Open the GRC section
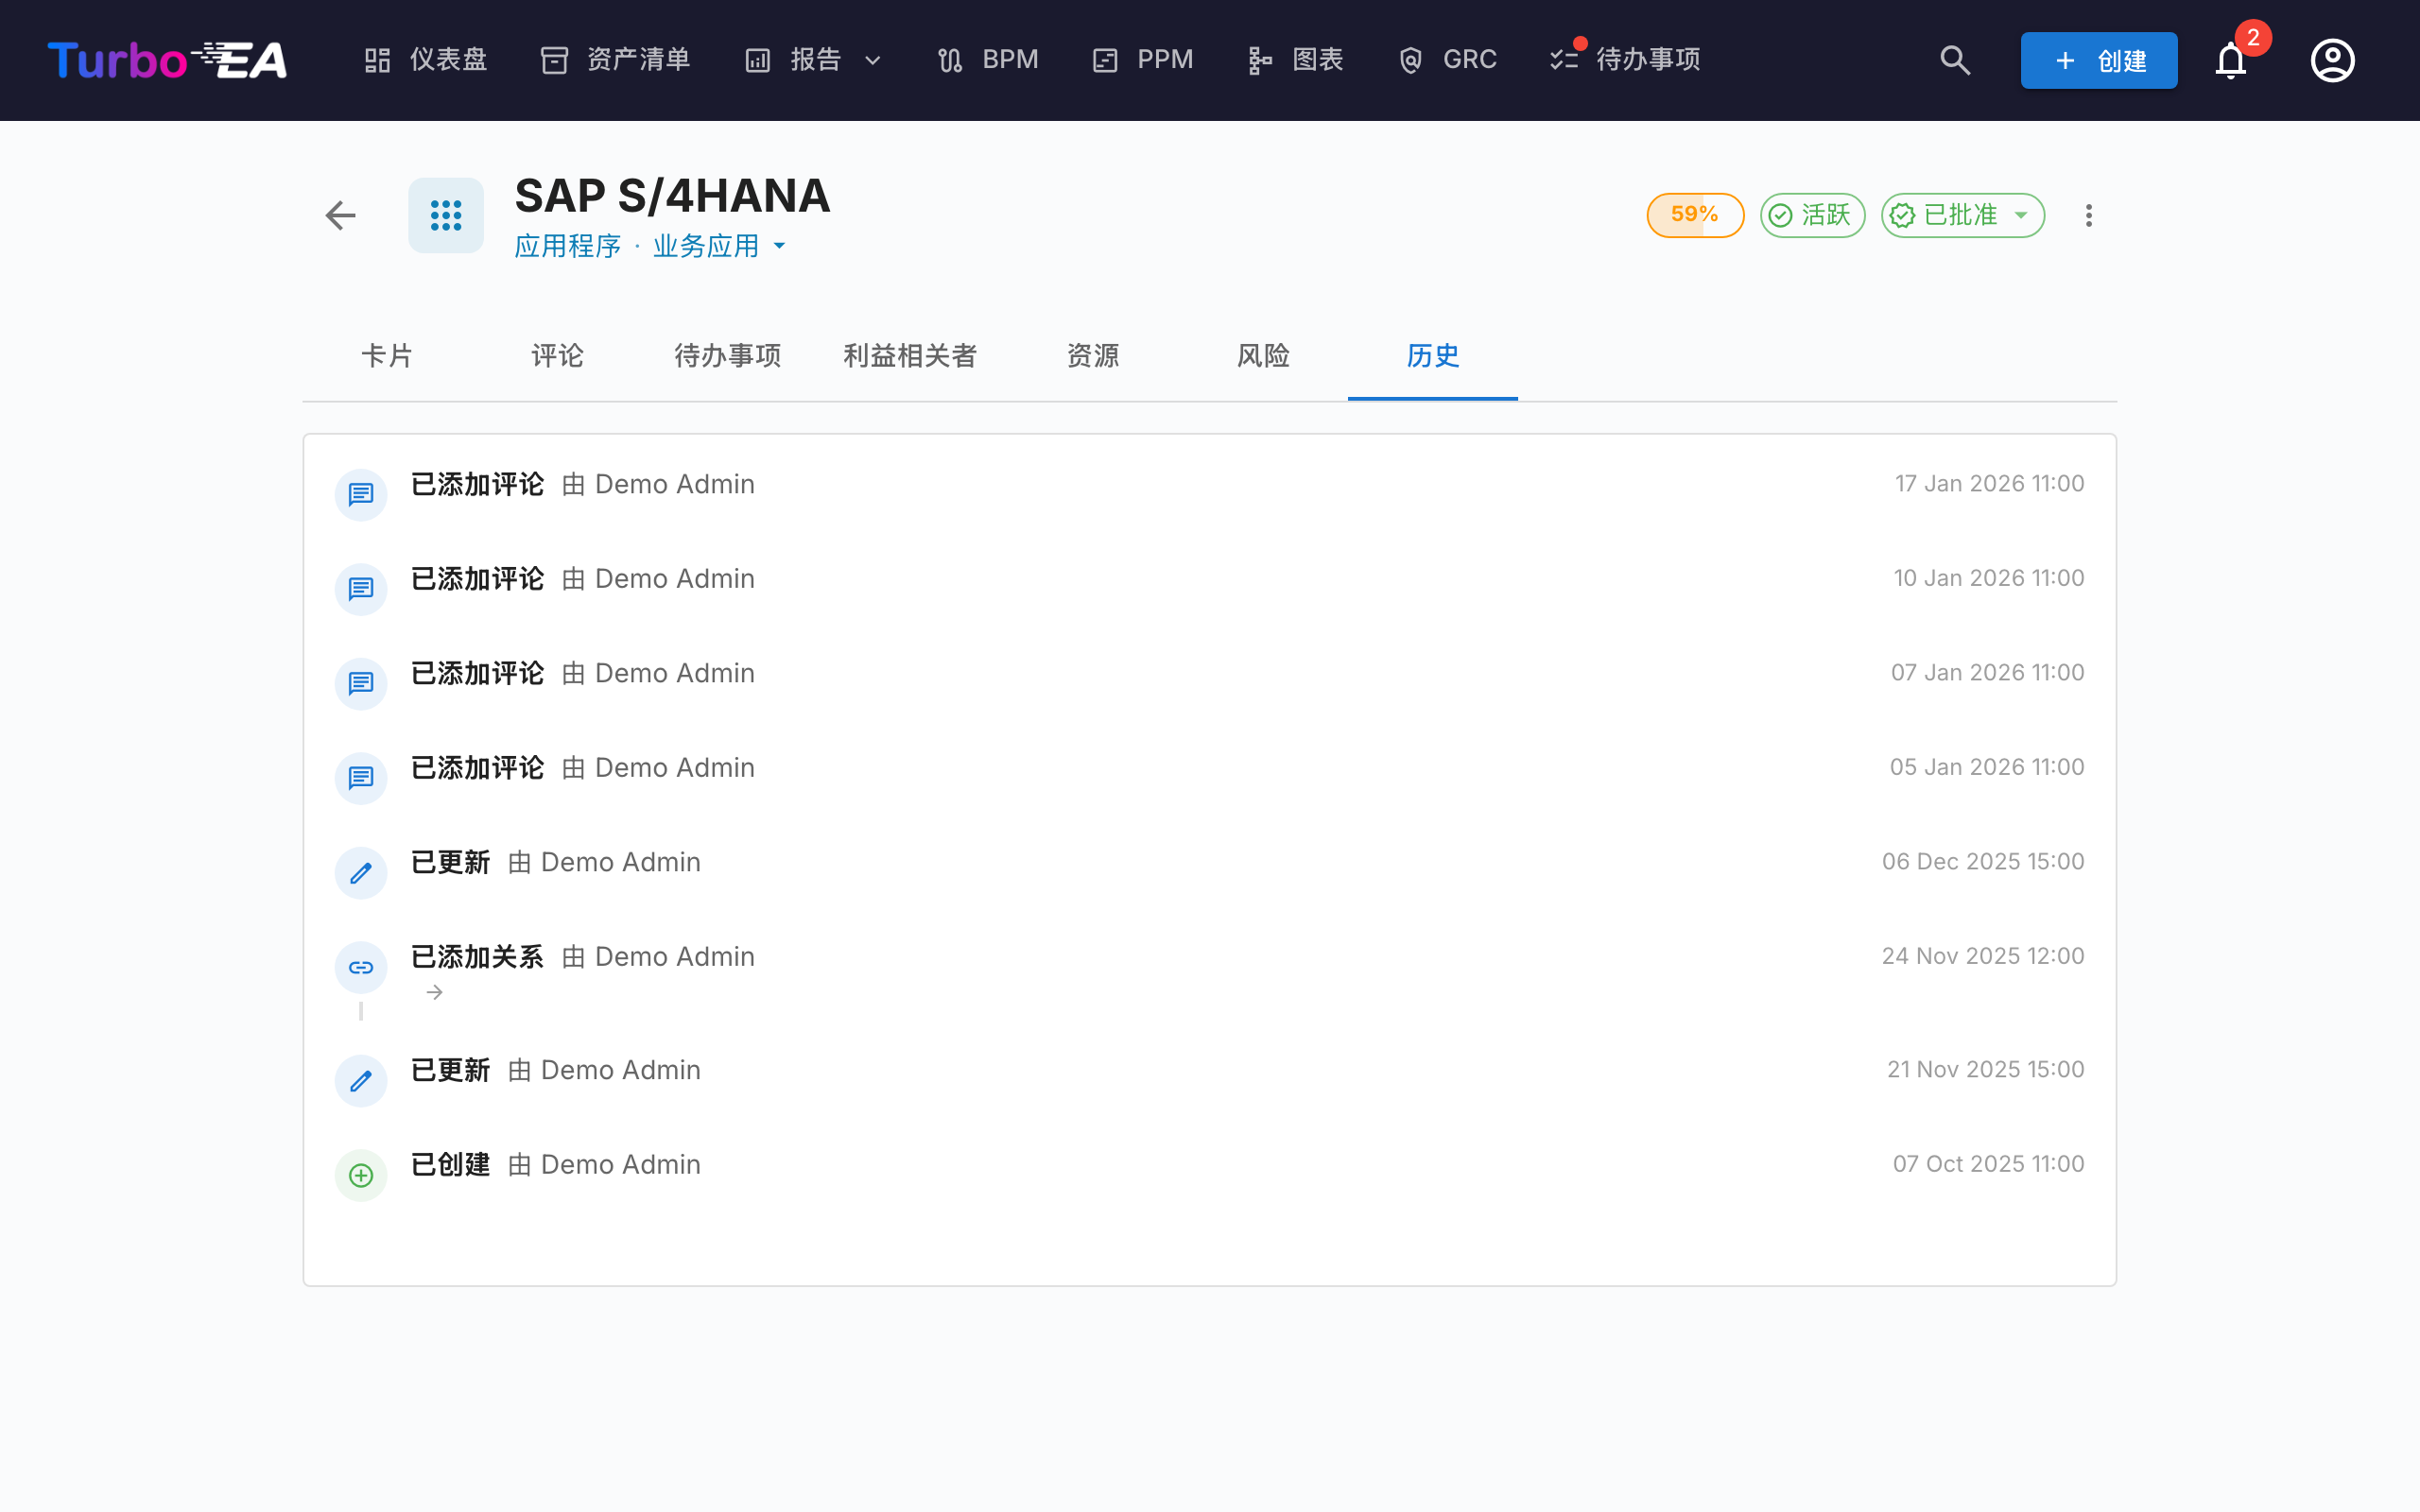2420x1512 pixels. [x=1447, y=60]
